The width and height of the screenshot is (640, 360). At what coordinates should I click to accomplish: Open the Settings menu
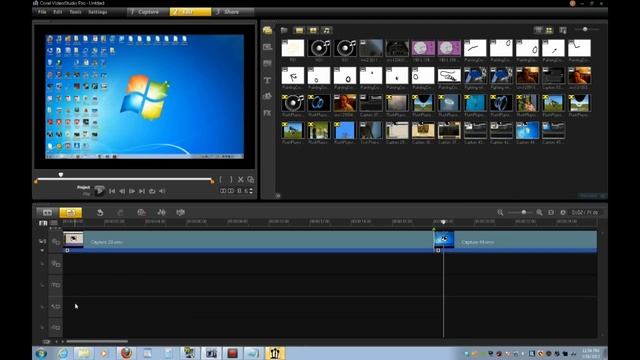pos(98,12)
